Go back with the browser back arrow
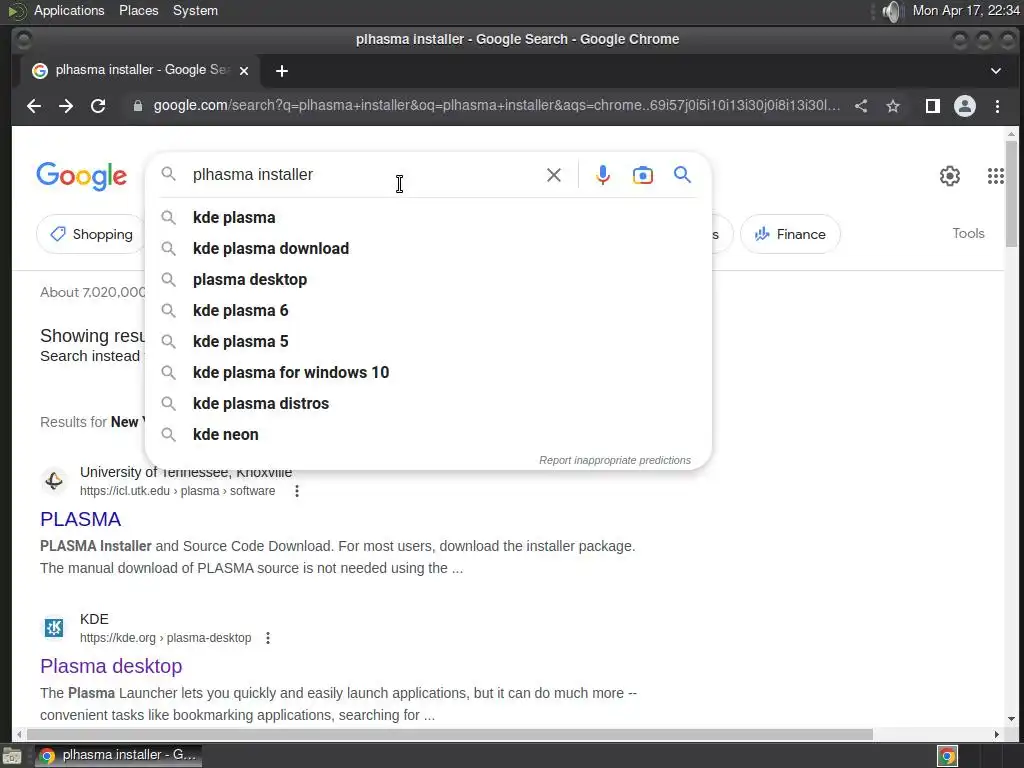The width and height of the screenshot is (1024, 768). pyautogui.click(x=34, y=106)
